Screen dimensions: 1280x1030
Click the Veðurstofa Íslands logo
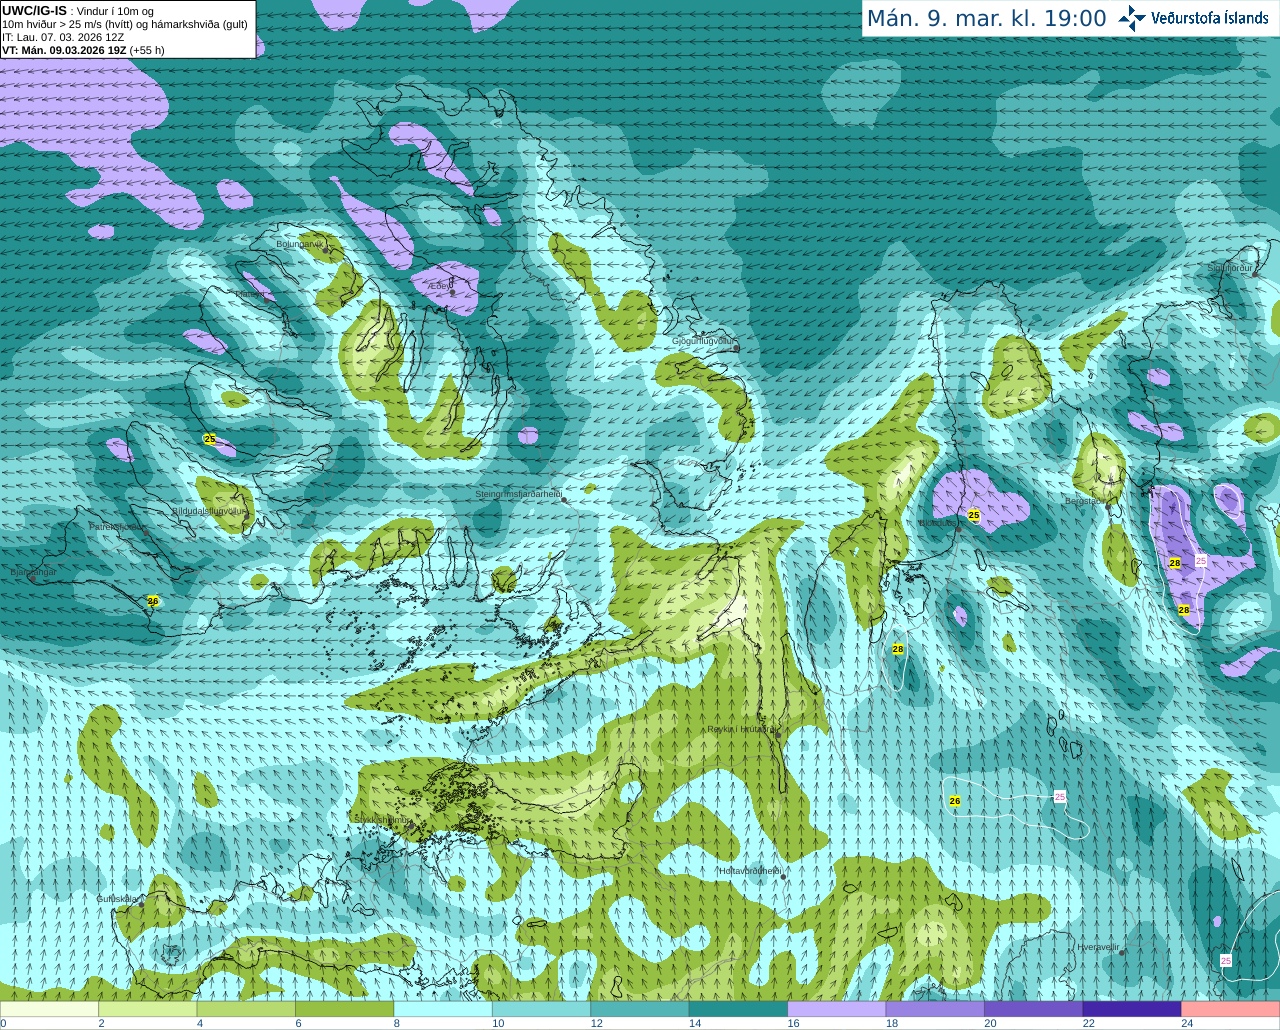1194,18
